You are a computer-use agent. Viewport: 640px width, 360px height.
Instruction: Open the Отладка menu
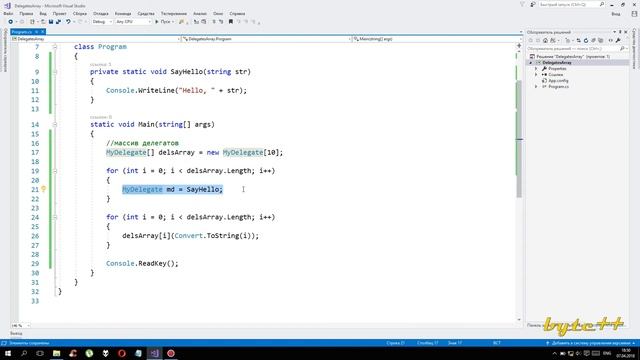pos(101,13)
